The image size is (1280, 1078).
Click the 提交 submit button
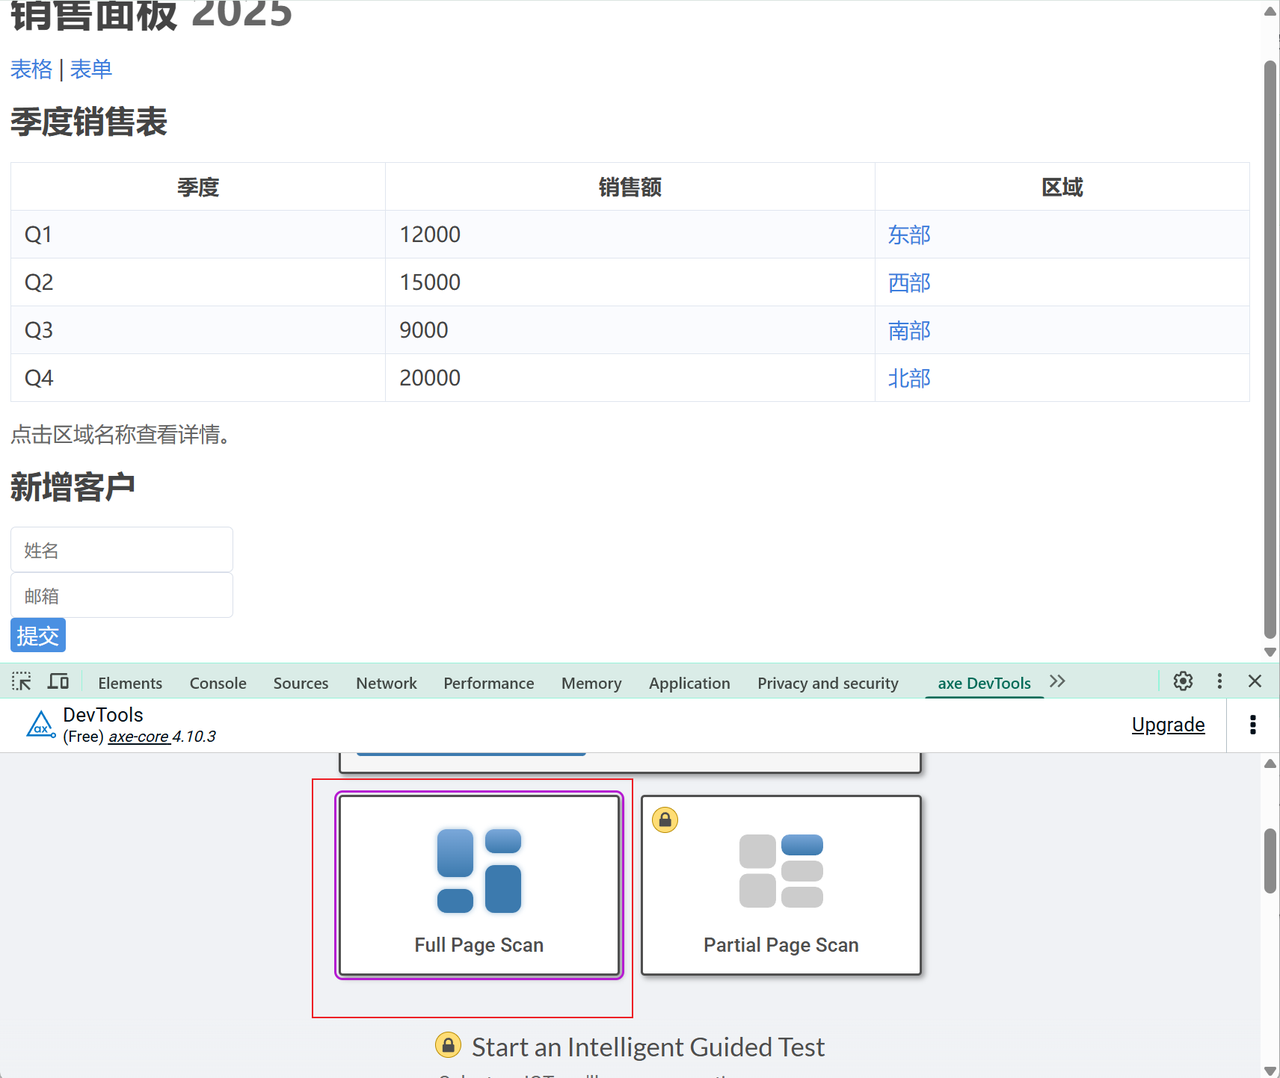pyautogui.click(x=38, y=636)
